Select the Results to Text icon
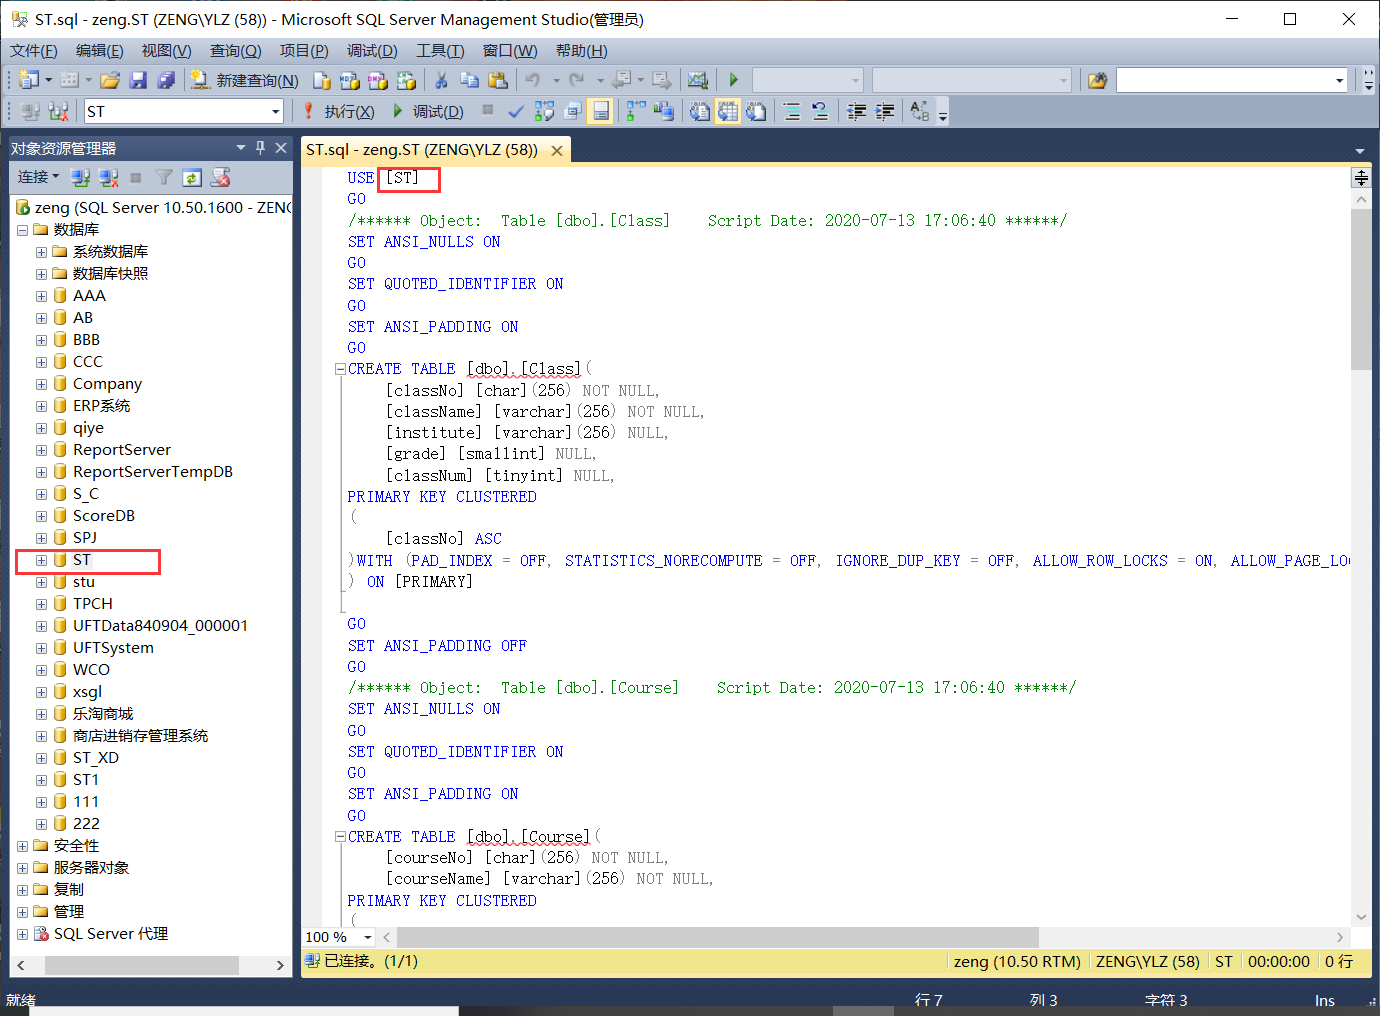The image size is (1380, 1016). coord(700,111)
